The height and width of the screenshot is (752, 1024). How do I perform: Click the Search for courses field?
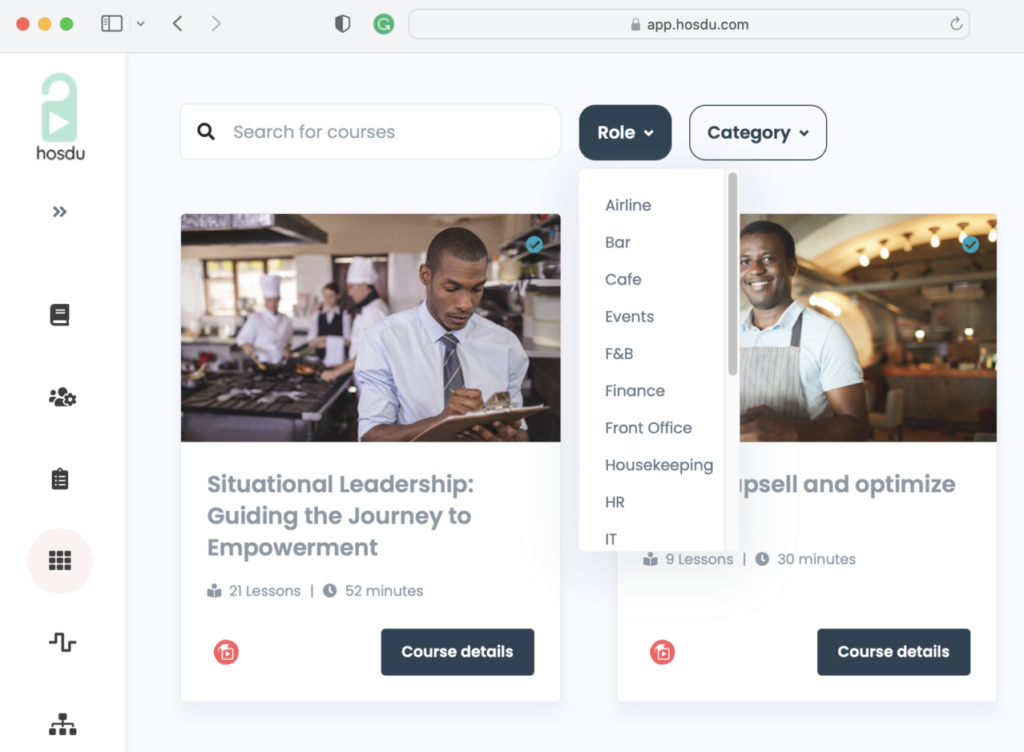[380, 132]
